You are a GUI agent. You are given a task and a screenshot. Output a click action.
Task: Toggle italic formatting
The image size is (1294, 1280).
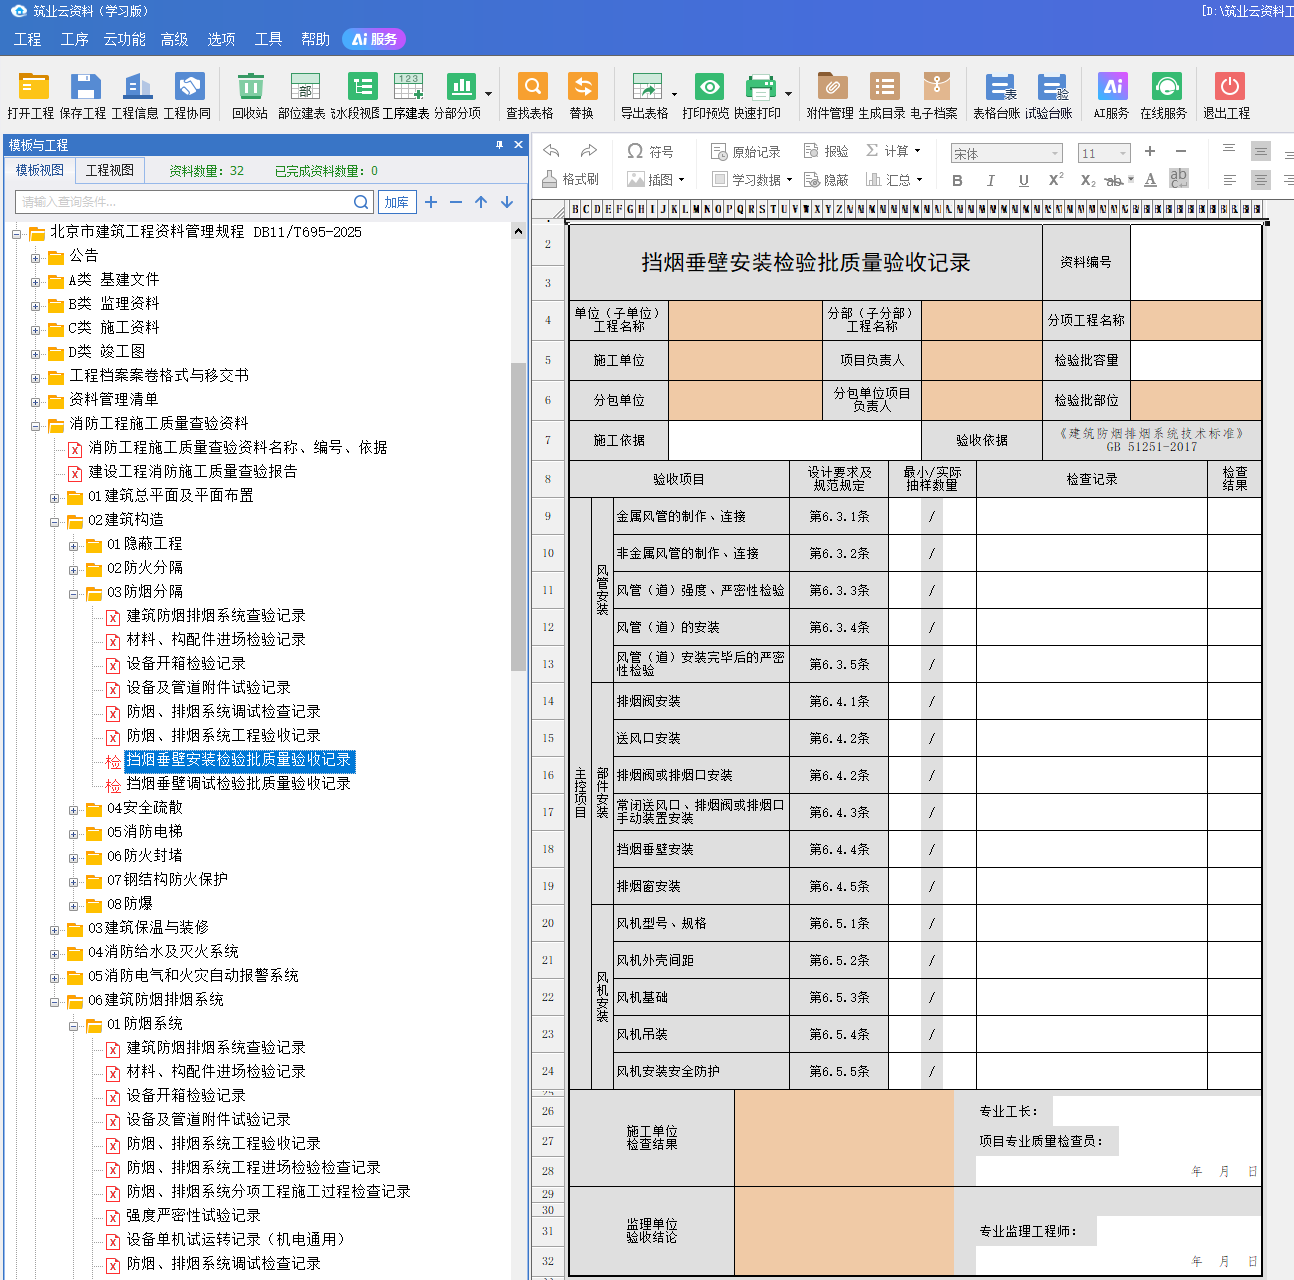click(990, 180)
